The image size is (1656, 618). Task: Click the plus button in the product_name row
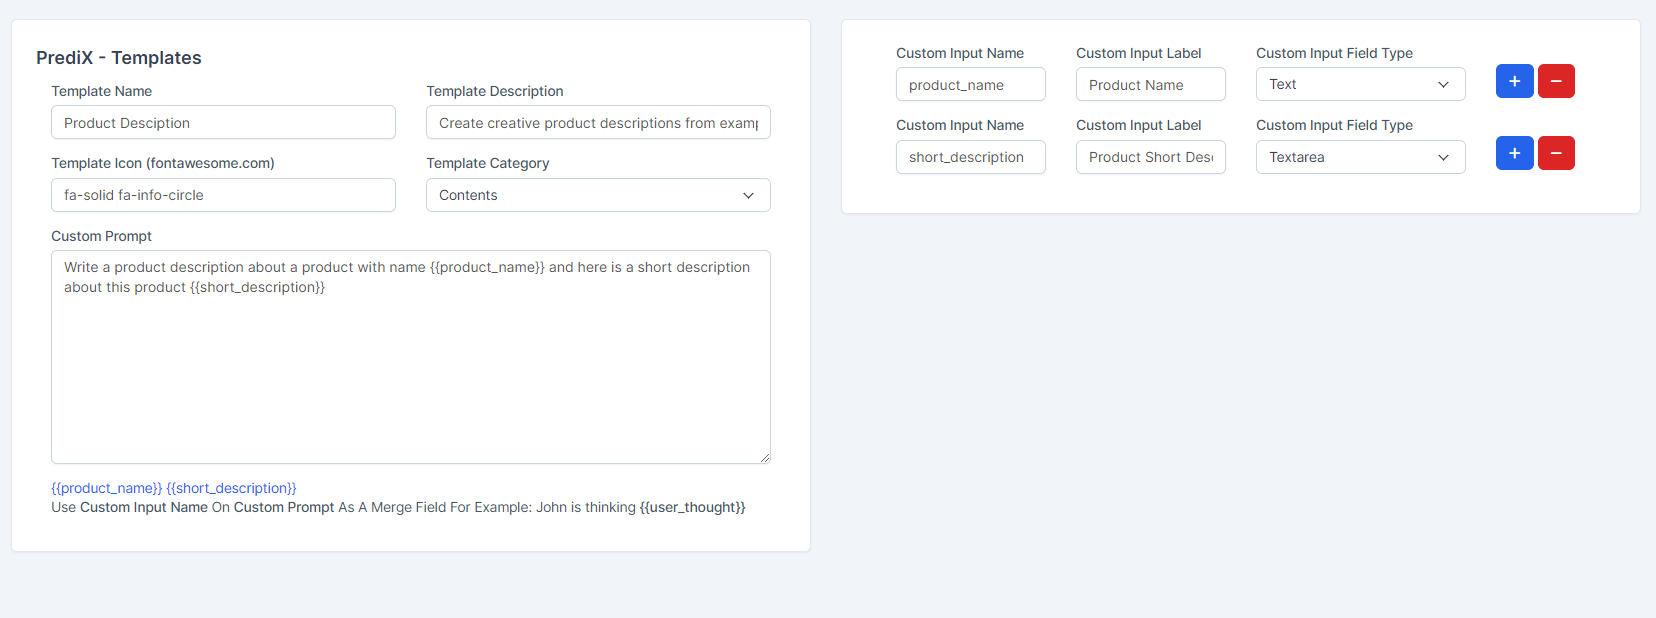(1514, 81)
